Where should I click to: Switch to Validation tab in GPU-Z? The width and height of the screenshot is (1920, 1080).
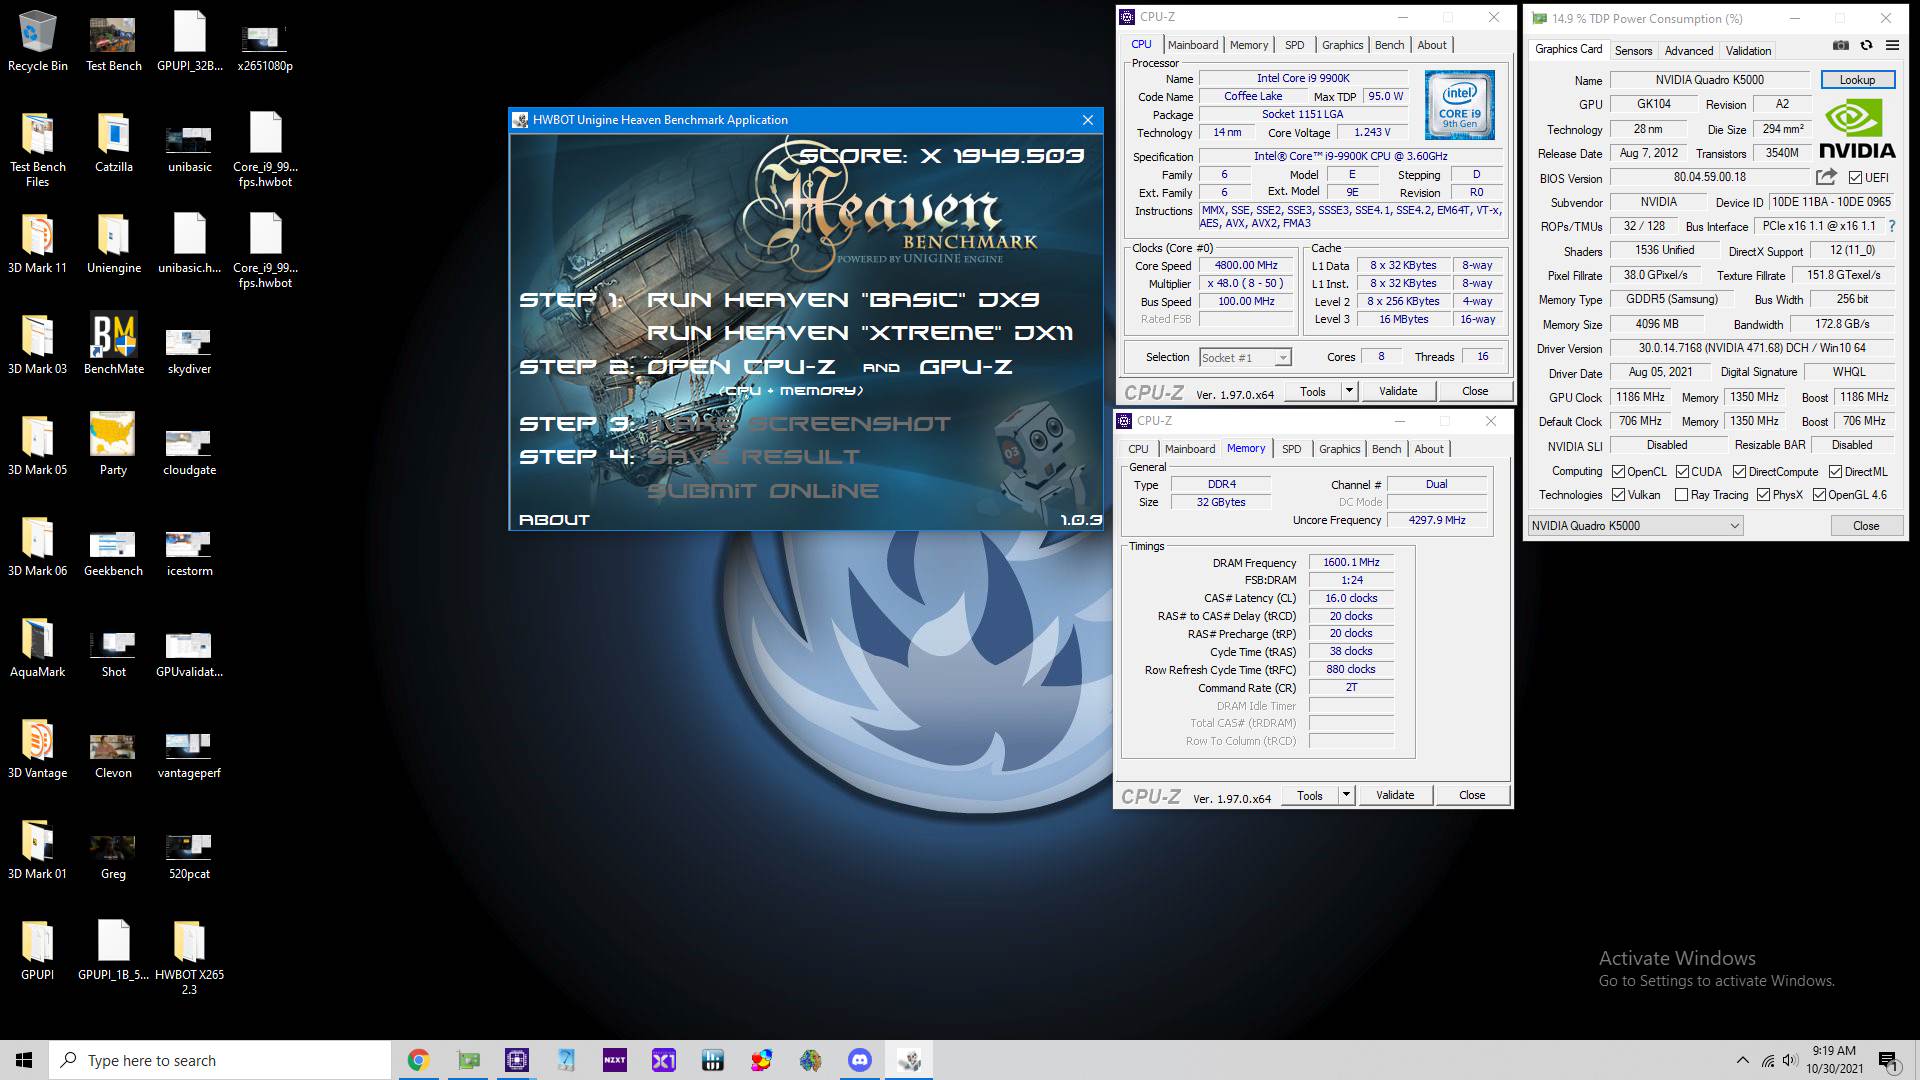pyautogui.click(x=1748, y=51)
